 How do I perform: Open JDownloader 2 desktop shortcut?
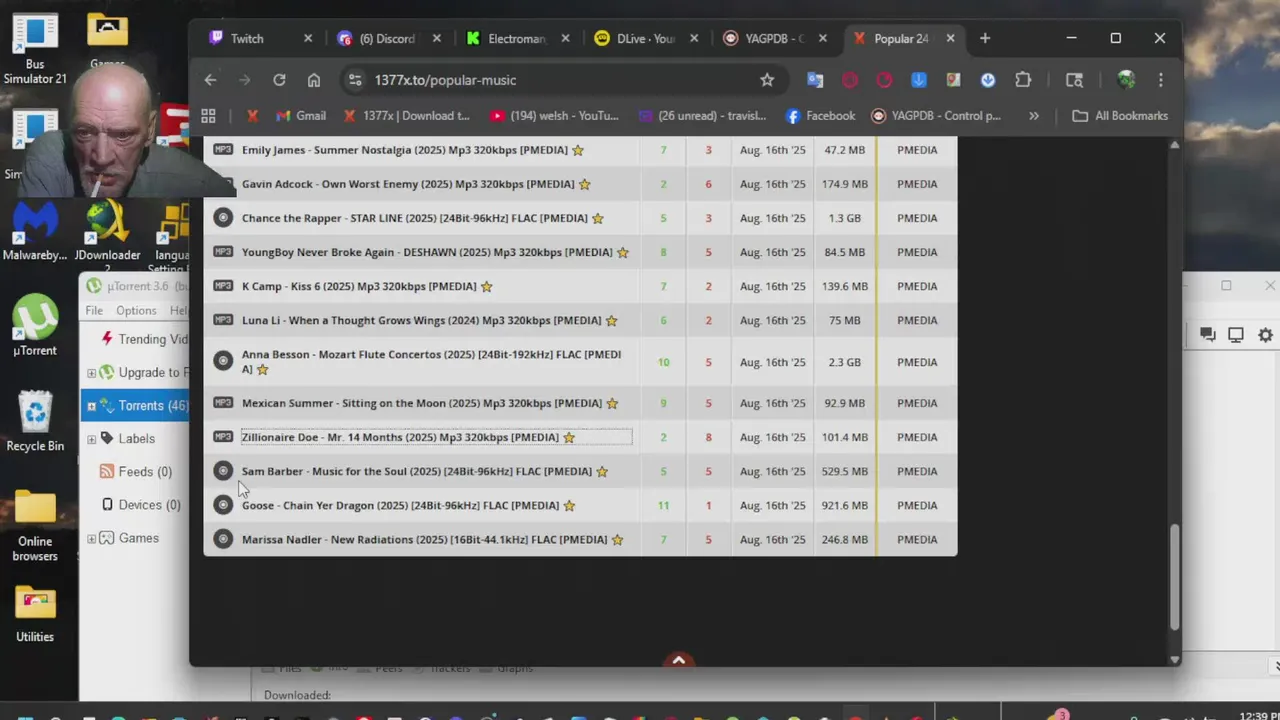click(107, 236)
